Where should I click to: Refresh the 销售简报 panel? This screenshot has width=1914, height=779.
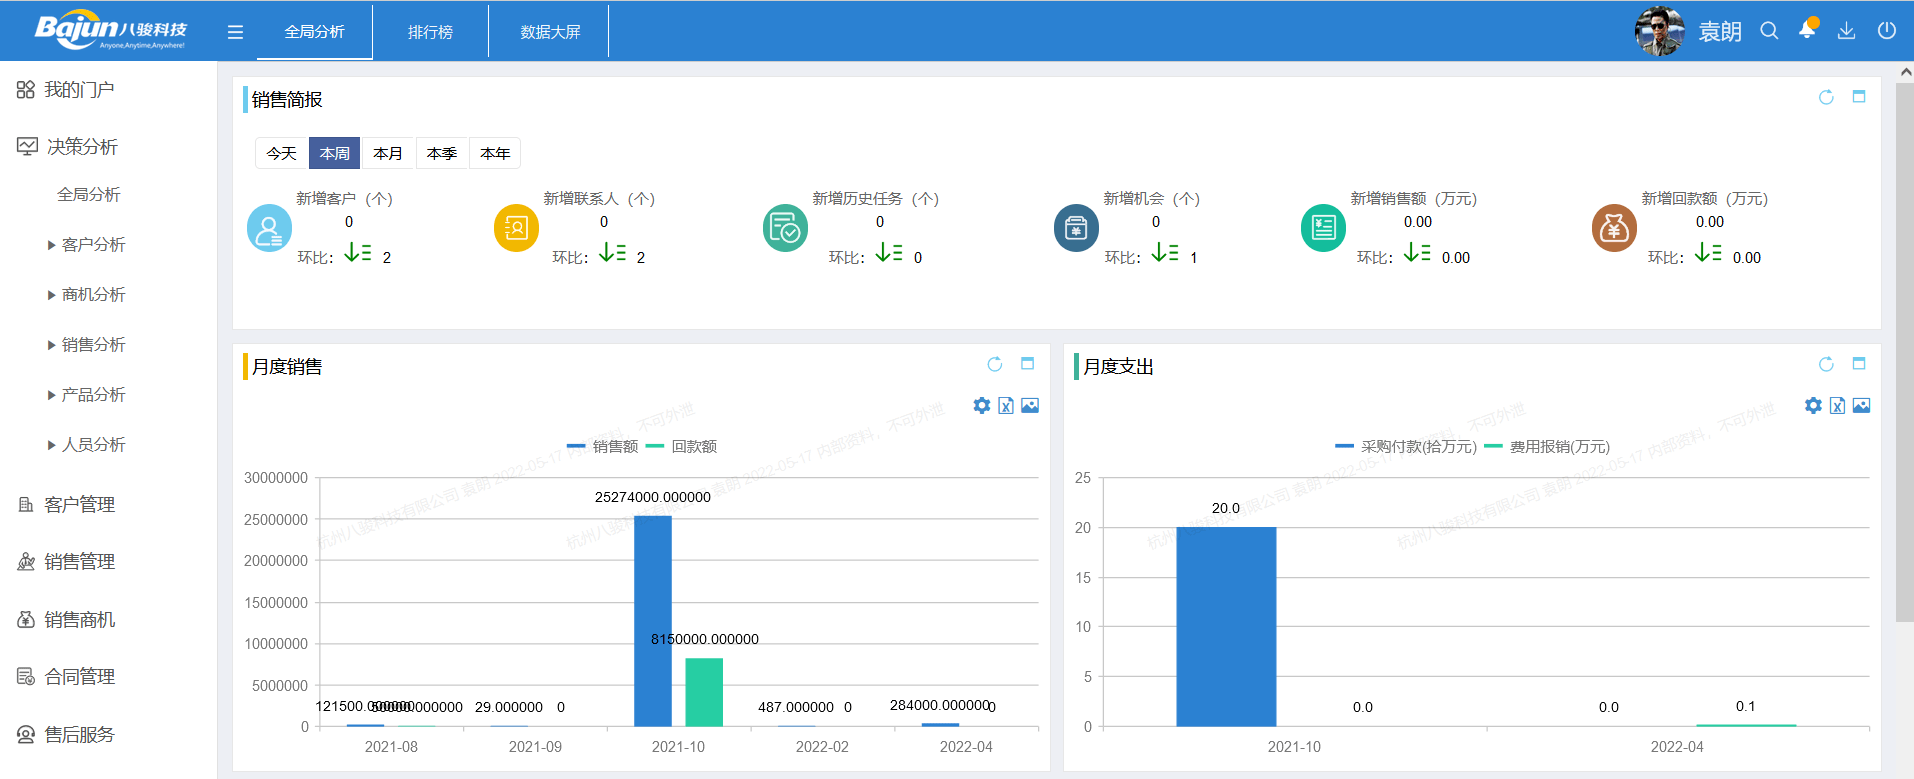pyautogui.click(x=1825, y=97)
